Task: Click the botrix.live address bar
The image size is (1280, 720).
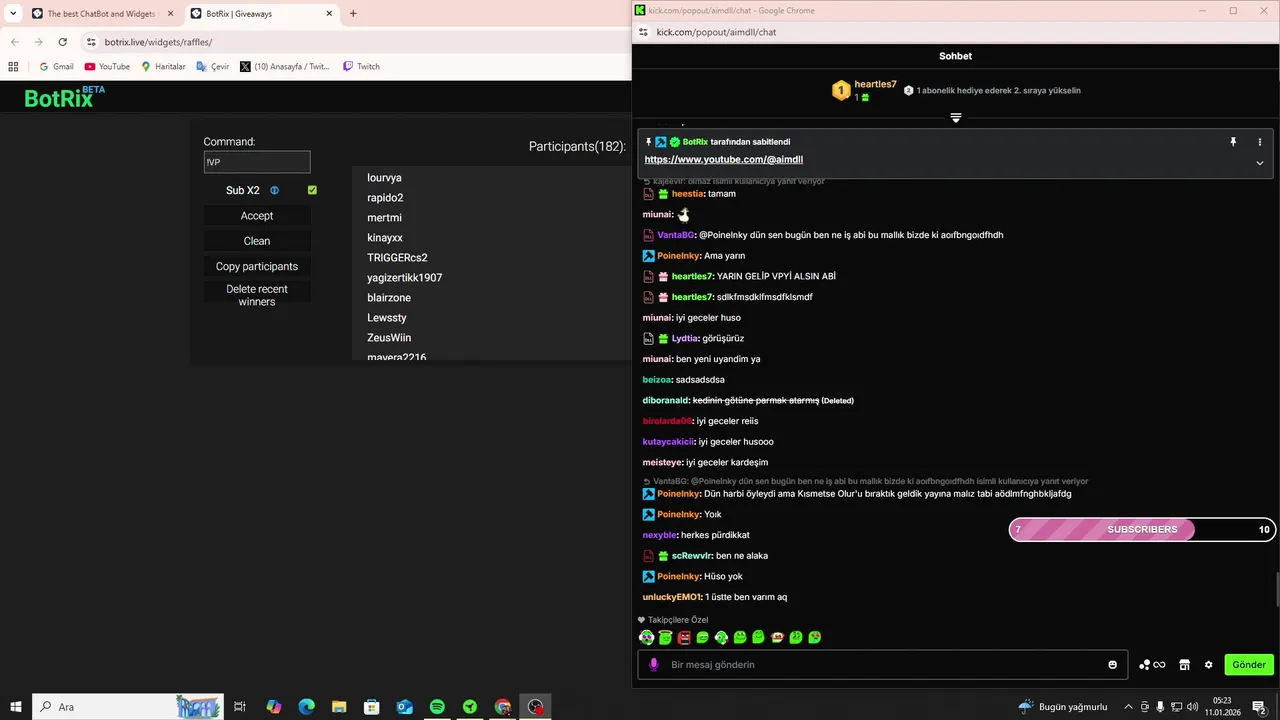Action: [355, 42]
